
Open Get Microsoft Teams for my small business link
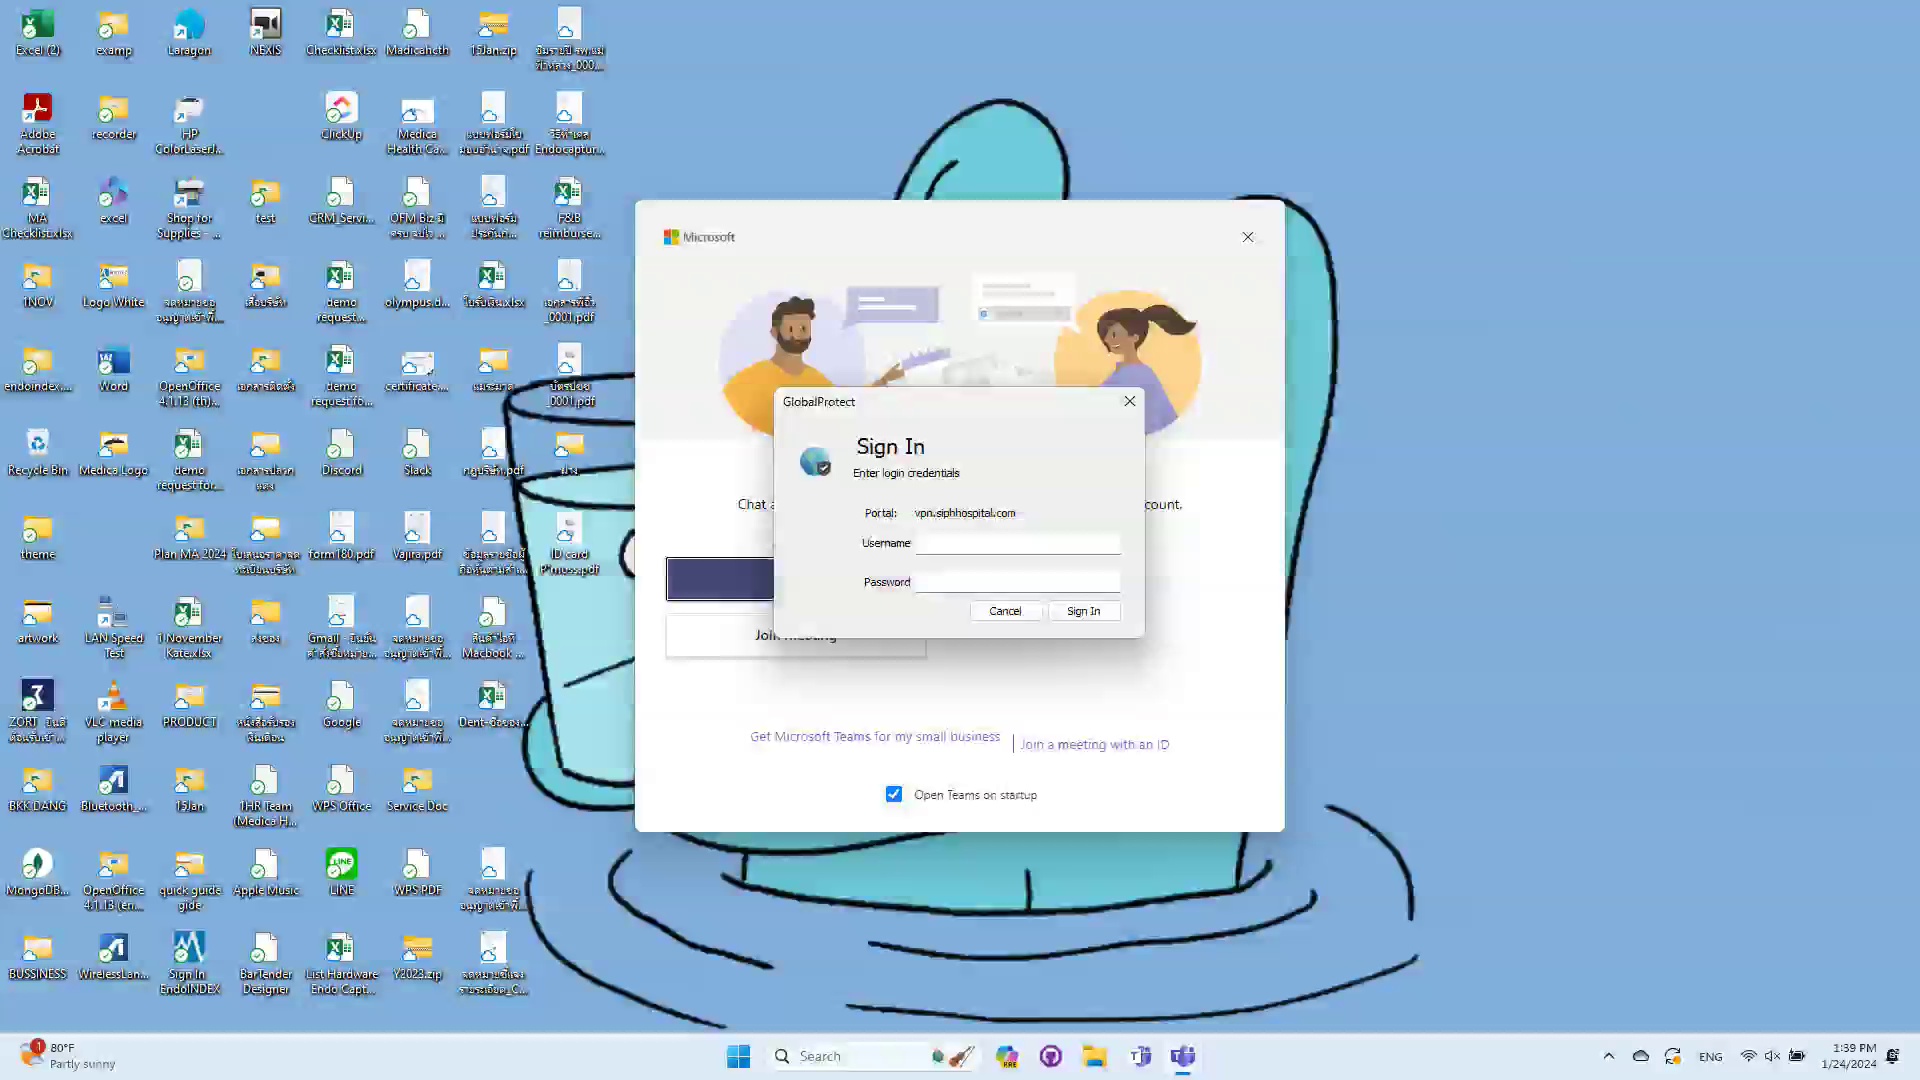coord(875,737)
